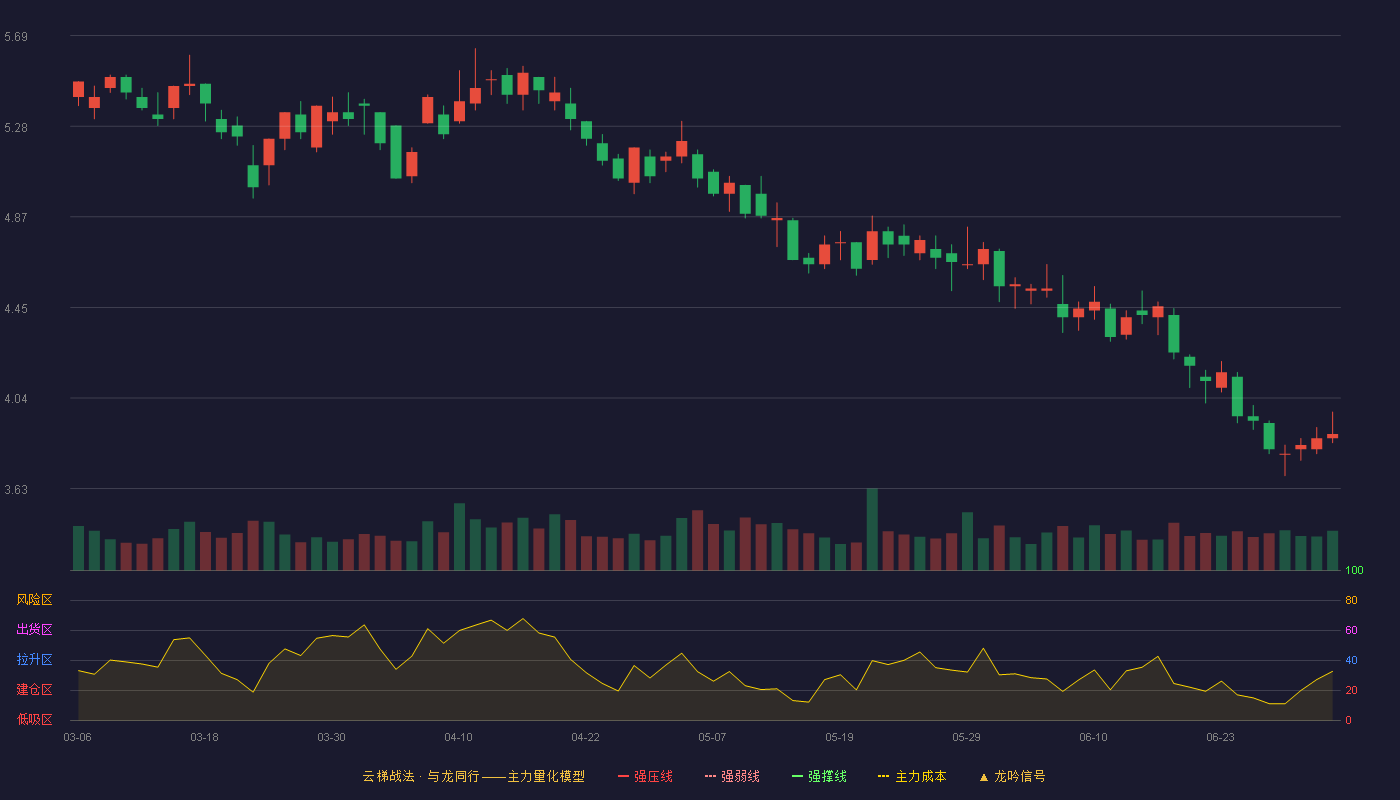Toggle the 强撑线 legend series
Viewport: 1400px width, 800px height.
point(819,776)
